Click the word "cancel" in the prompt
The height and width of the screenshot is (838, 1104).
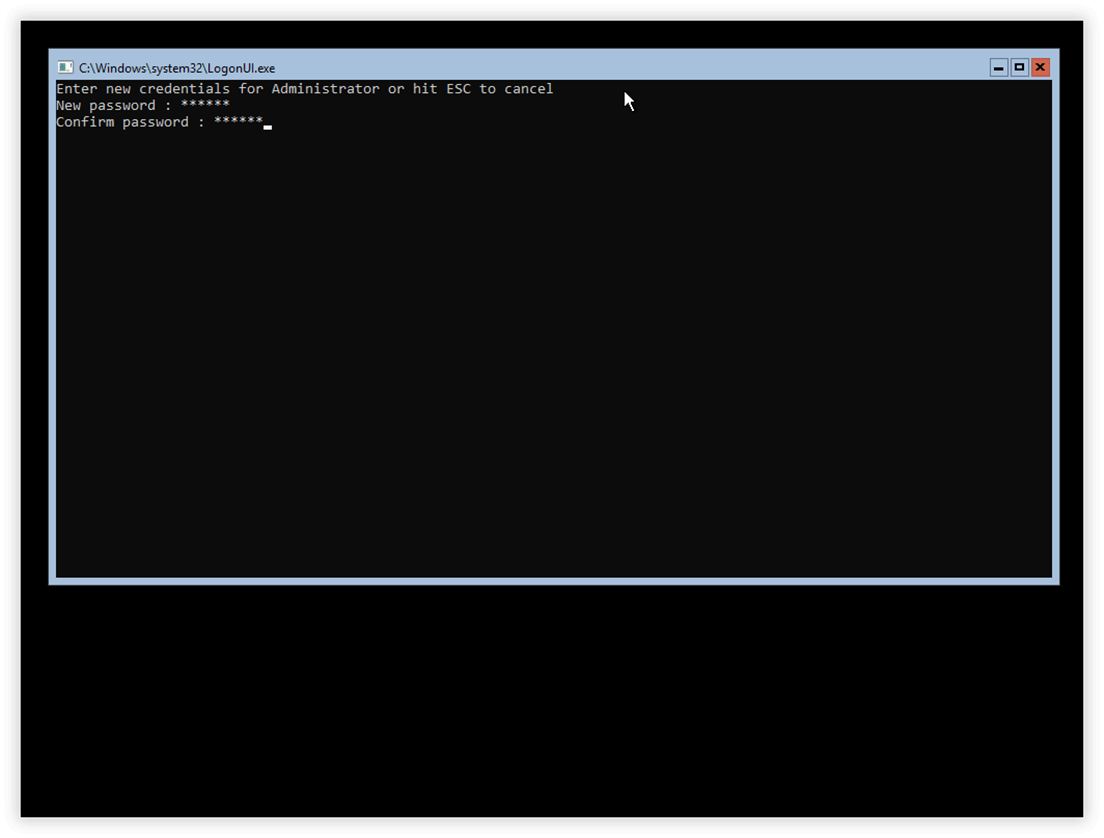(529, 89)
